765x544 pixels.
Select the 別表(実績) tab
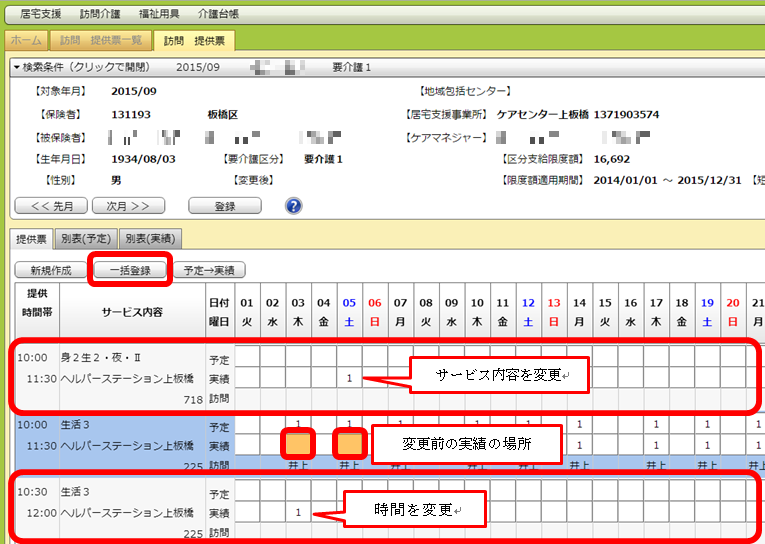[149, 238]
